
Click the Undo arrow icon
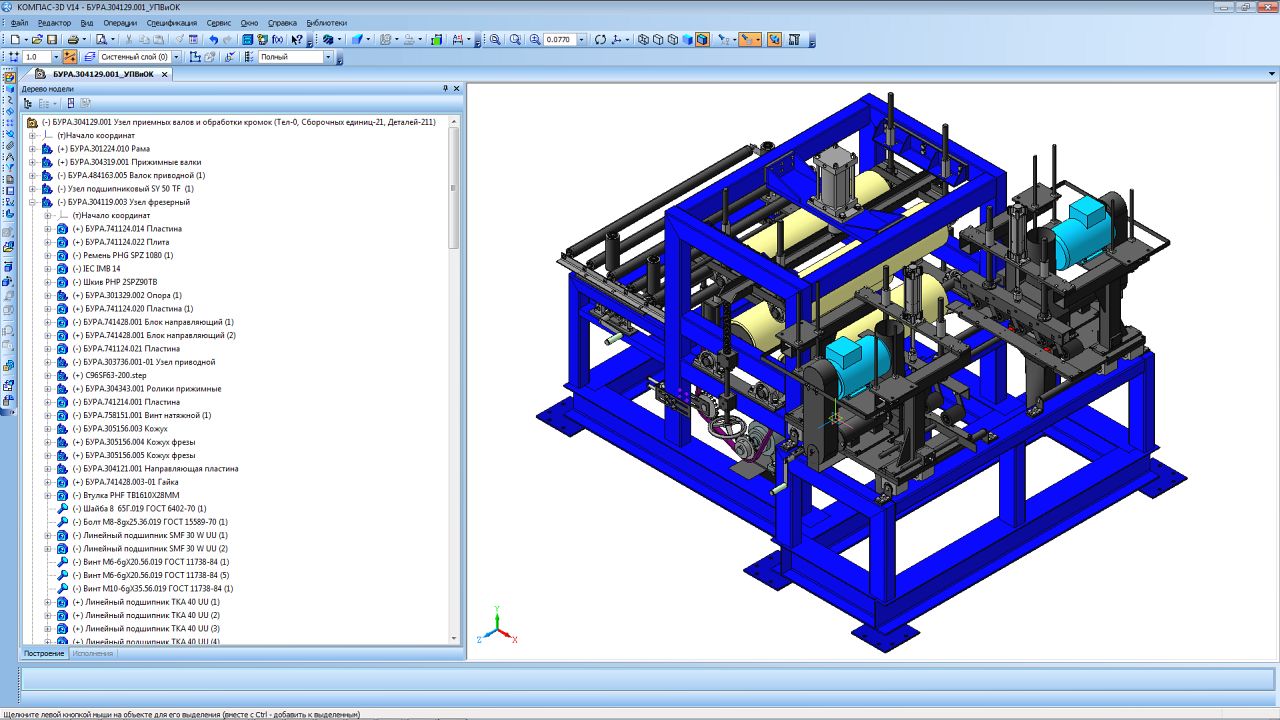(x=214, y=40)
